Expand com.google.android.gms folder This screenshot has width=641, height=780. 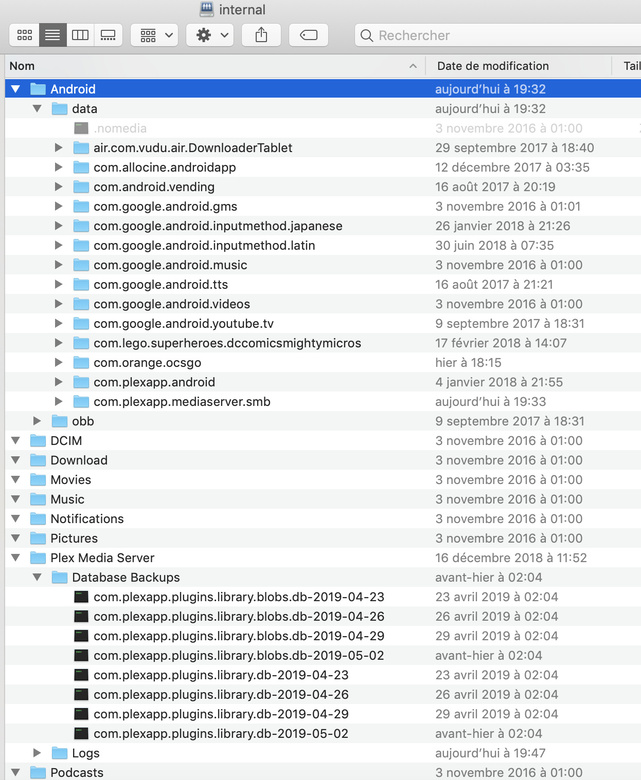point(59,206)
